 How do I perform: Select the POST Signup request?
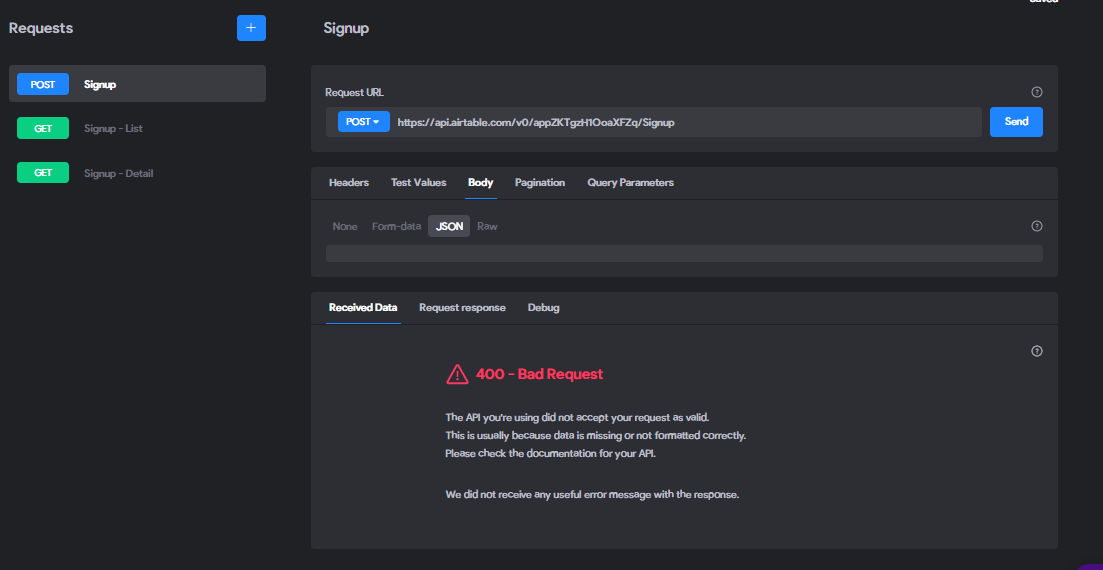point(137,84)
